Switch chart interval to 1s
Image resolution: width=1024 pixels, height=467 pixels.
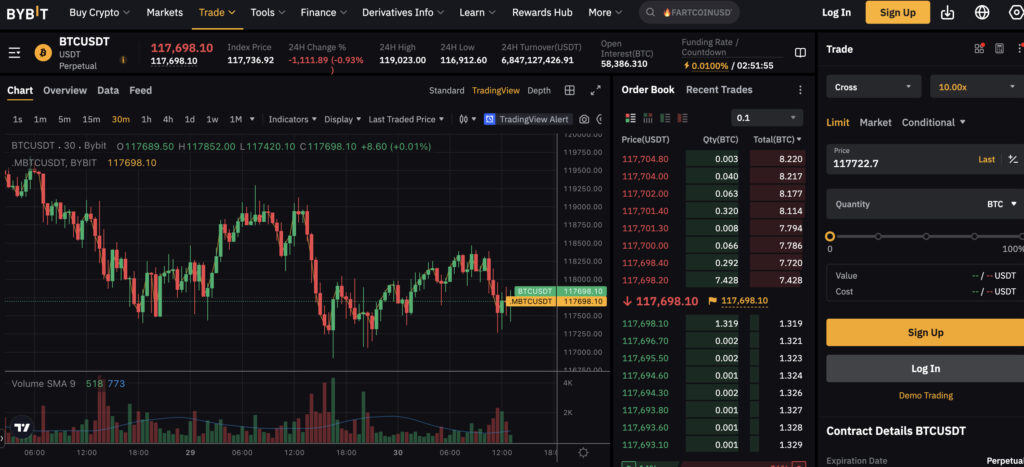click(x=18, y=120)
